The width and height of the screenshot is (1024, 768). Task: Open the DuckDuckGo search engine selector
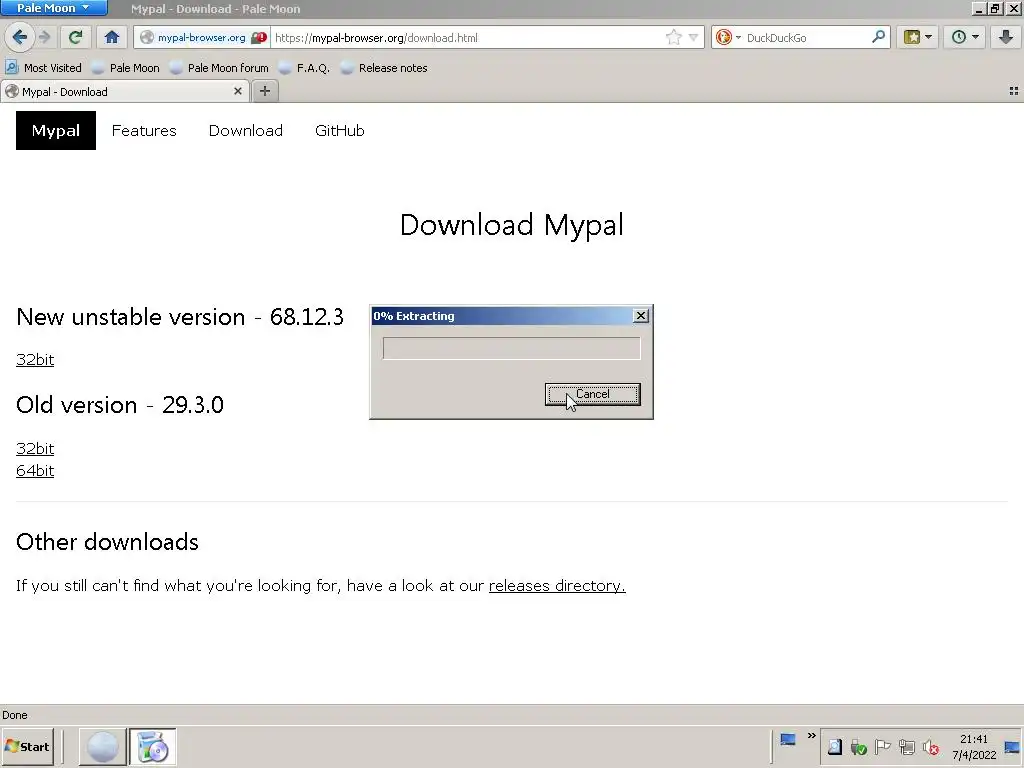click(727, 37)
